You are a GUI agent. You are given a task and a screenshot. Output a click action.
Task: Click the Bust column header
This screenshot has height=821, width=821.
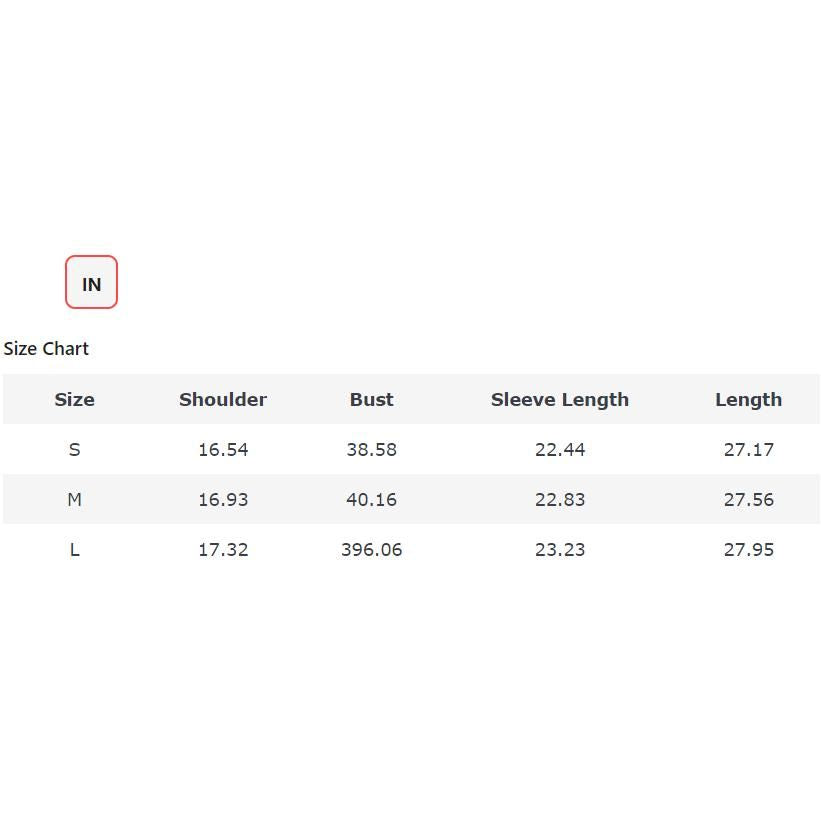371,400
